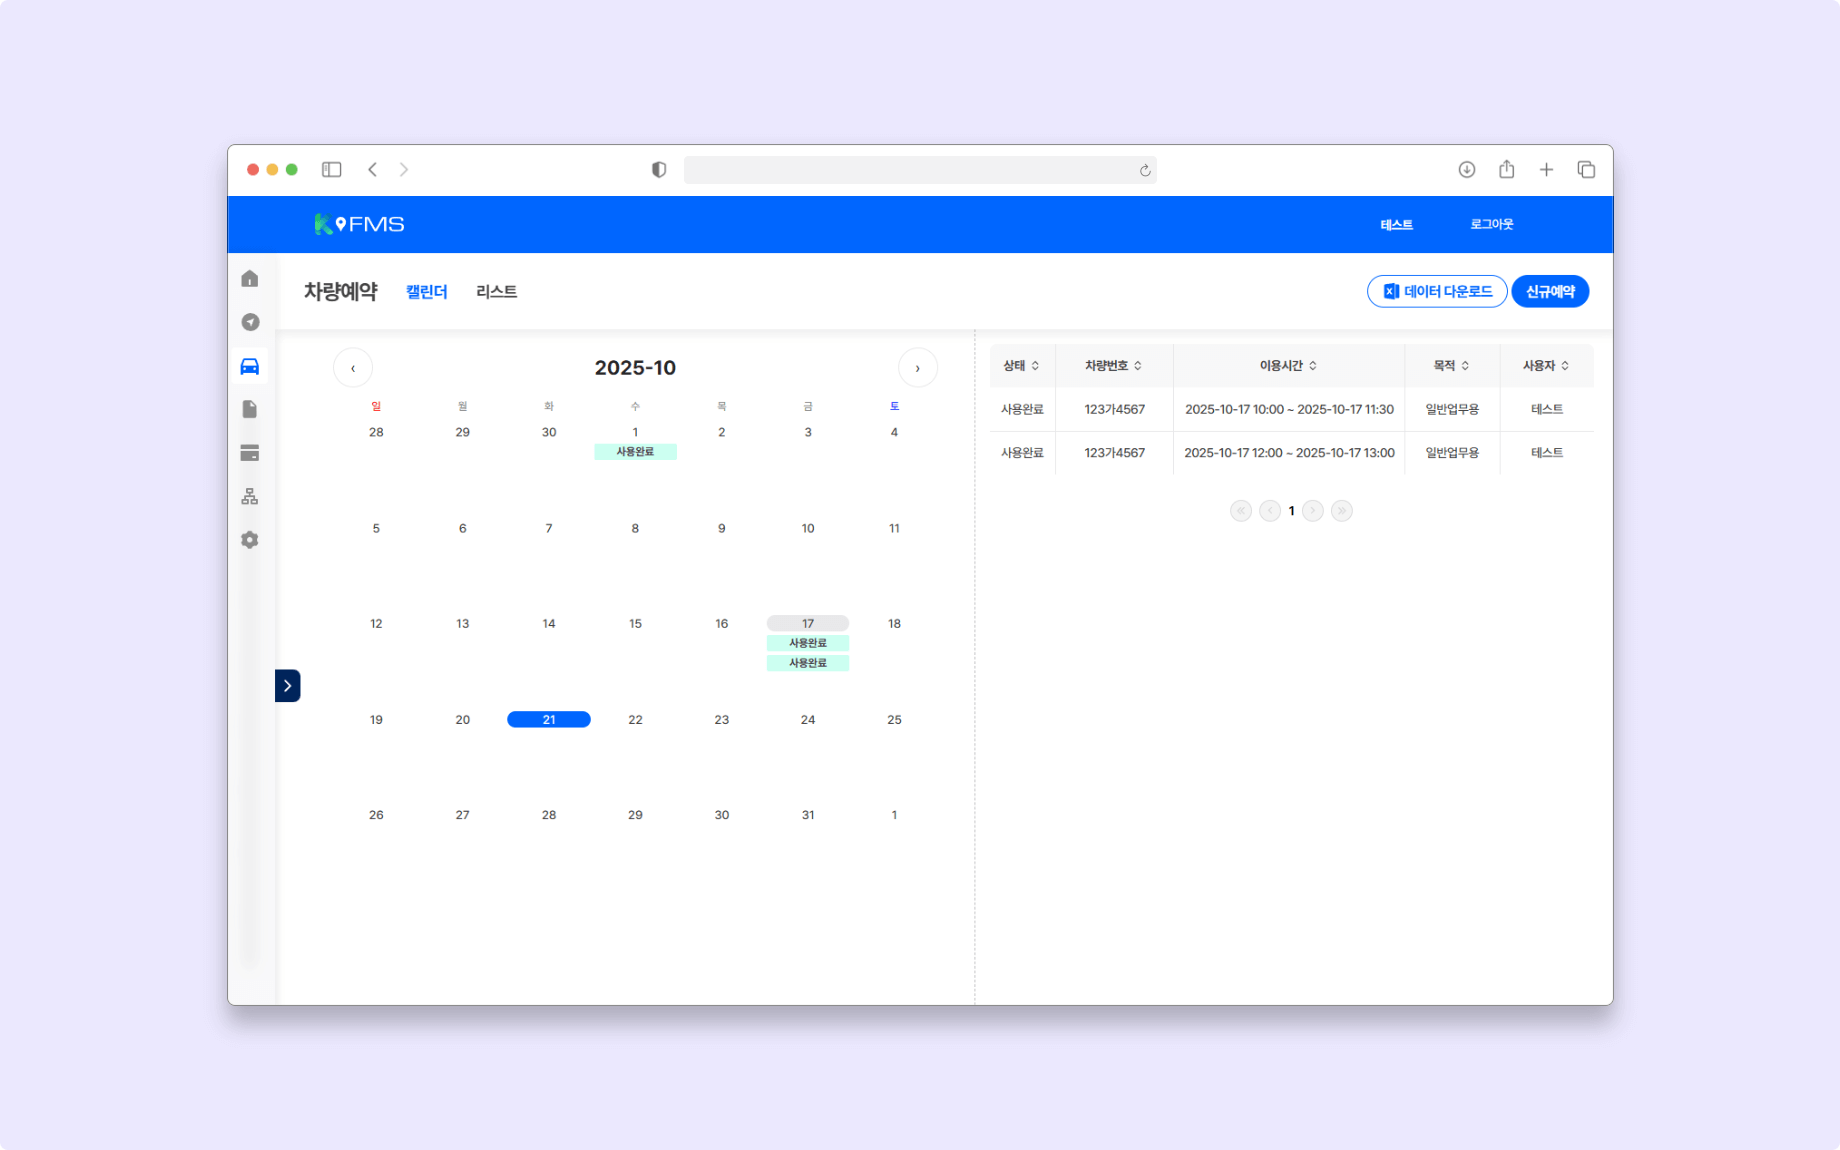Expand the collapsed side panel chevron

(287, 685)
